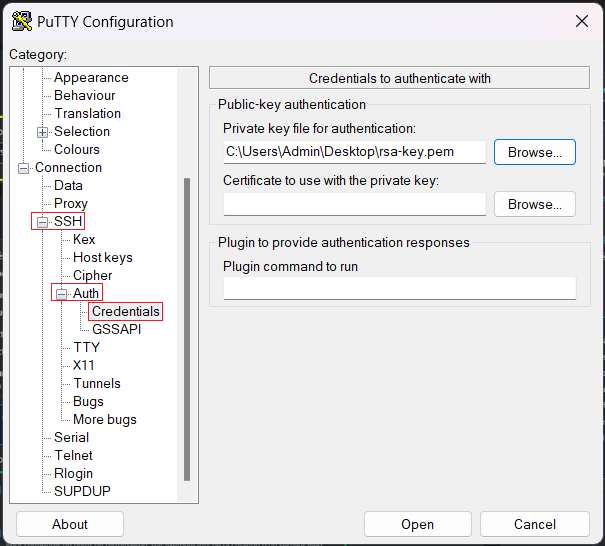Screen dimensions: 605x546
Task: Select More bugs in the tree
Action: coord(105,419)
